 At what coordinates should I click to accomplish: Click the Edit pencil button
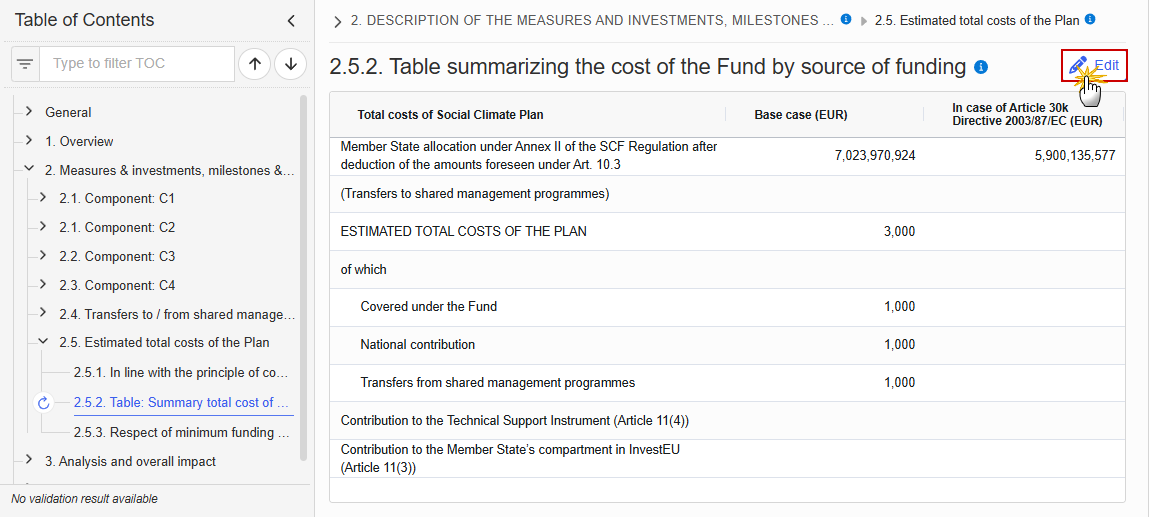click(x=1093, y=65)
